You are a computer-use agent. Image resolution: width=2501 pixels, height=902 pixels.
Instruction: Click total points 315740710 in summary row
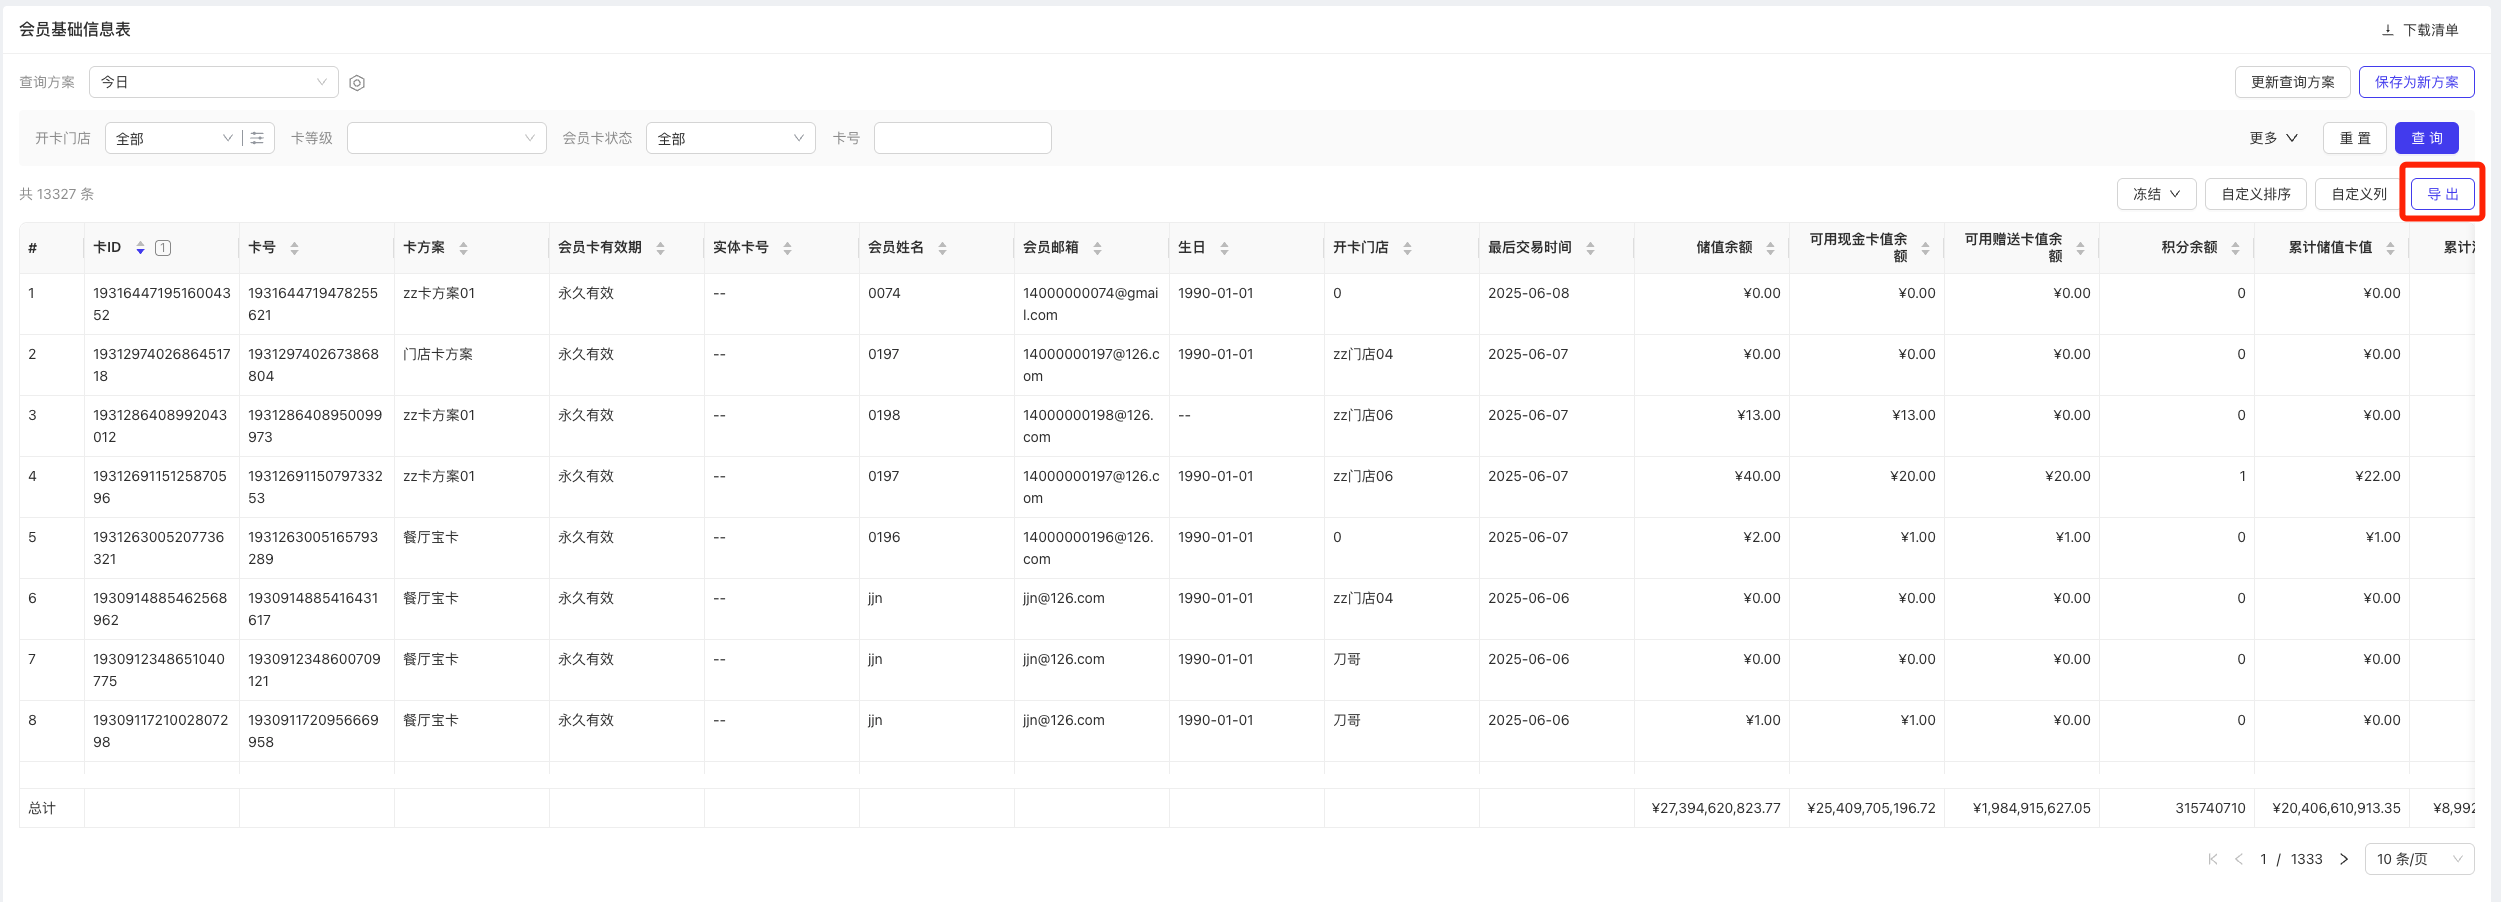point(2210,808)
